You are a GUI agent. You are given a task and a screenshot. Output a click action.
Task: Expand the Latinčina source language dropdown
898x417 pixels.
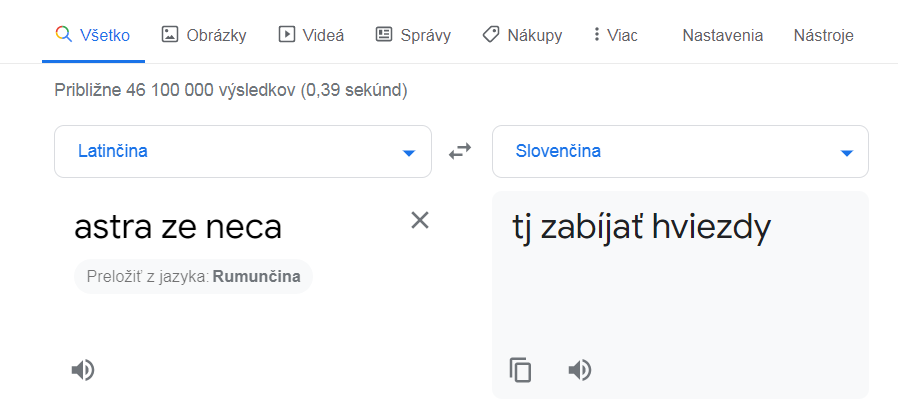[408, 153]
